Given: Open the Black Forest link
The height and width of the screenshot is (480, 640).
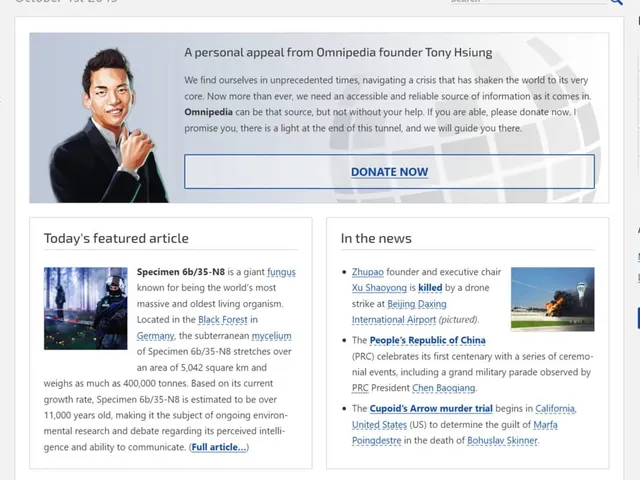Looking at the screenshot, I should pyautogui.click(x=223, y=320).
